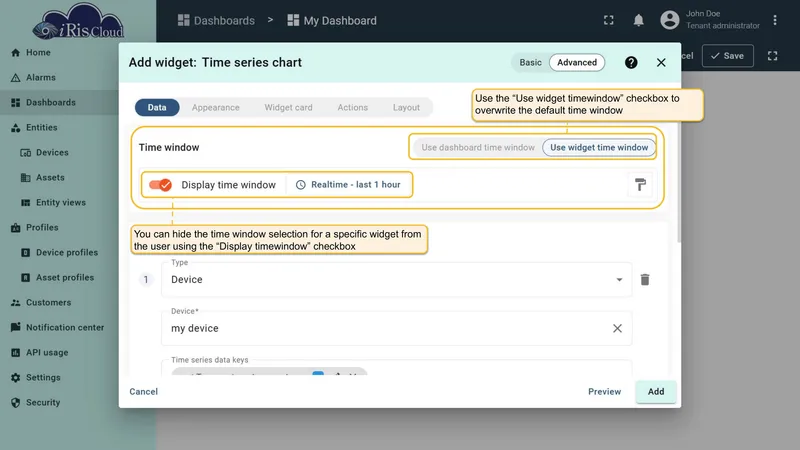This screenshot has height=450, width=800.
Task: Expand the Type Device dropdown
Action: tap(396, 280)
